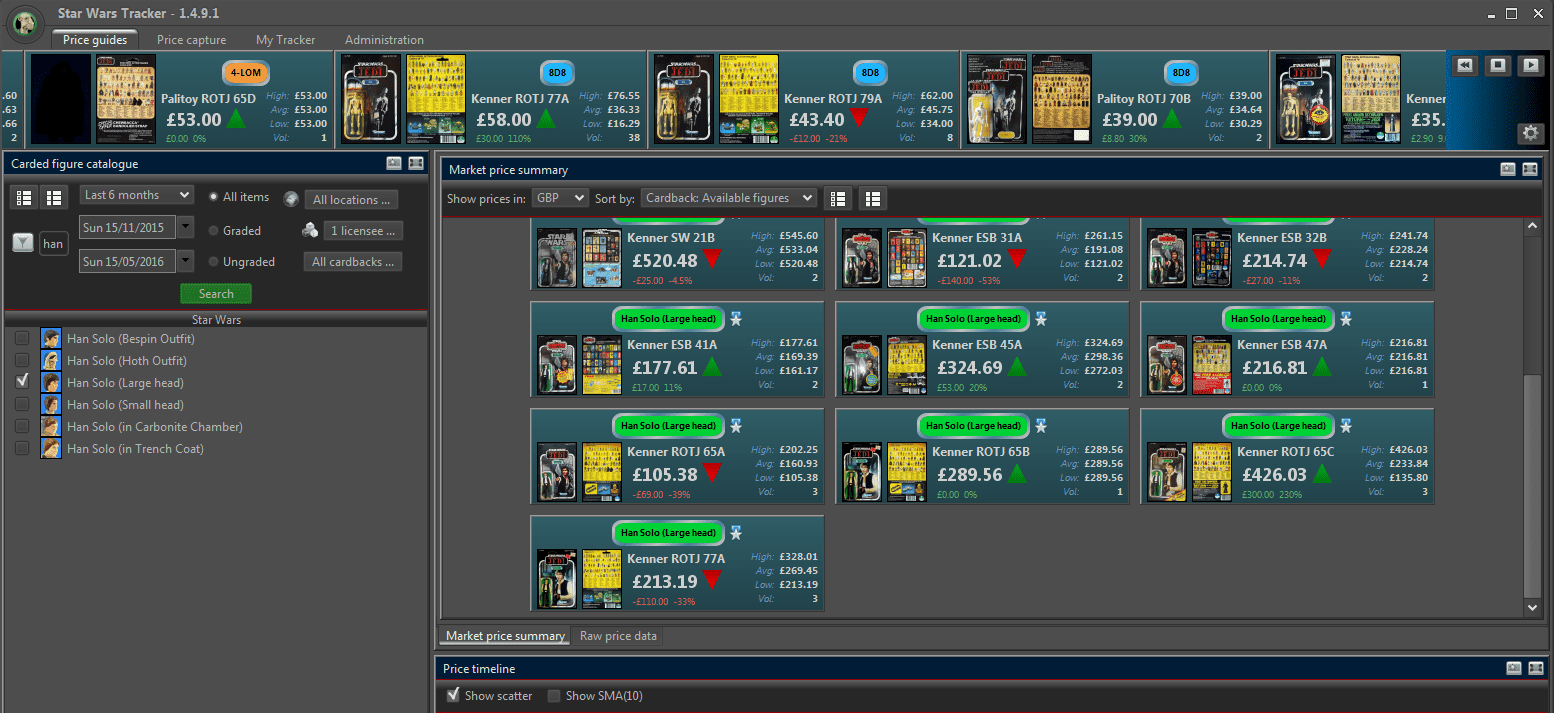Switch to the Price capture tab

point(191,40)
